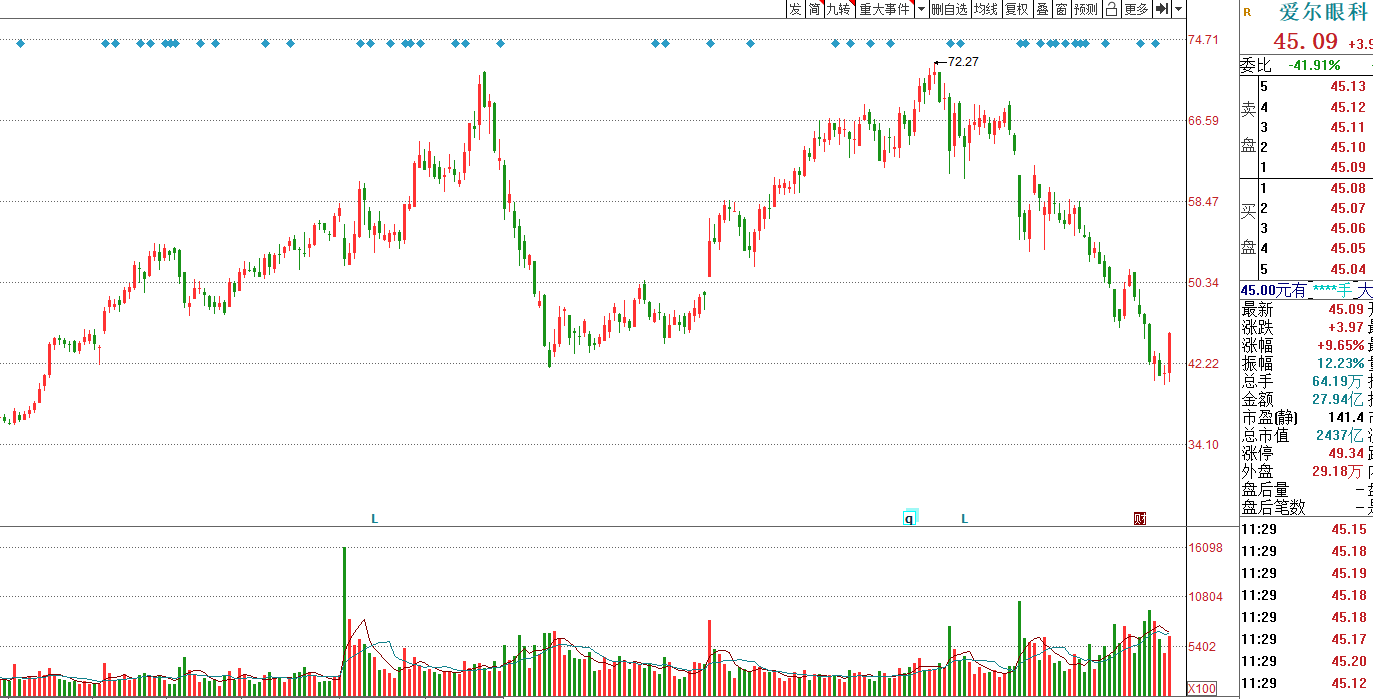The height and width of the screenshot is (699, 1373).
Task: Click the 11:29 trade row priced 45.20
Action: coord(1305,661)
